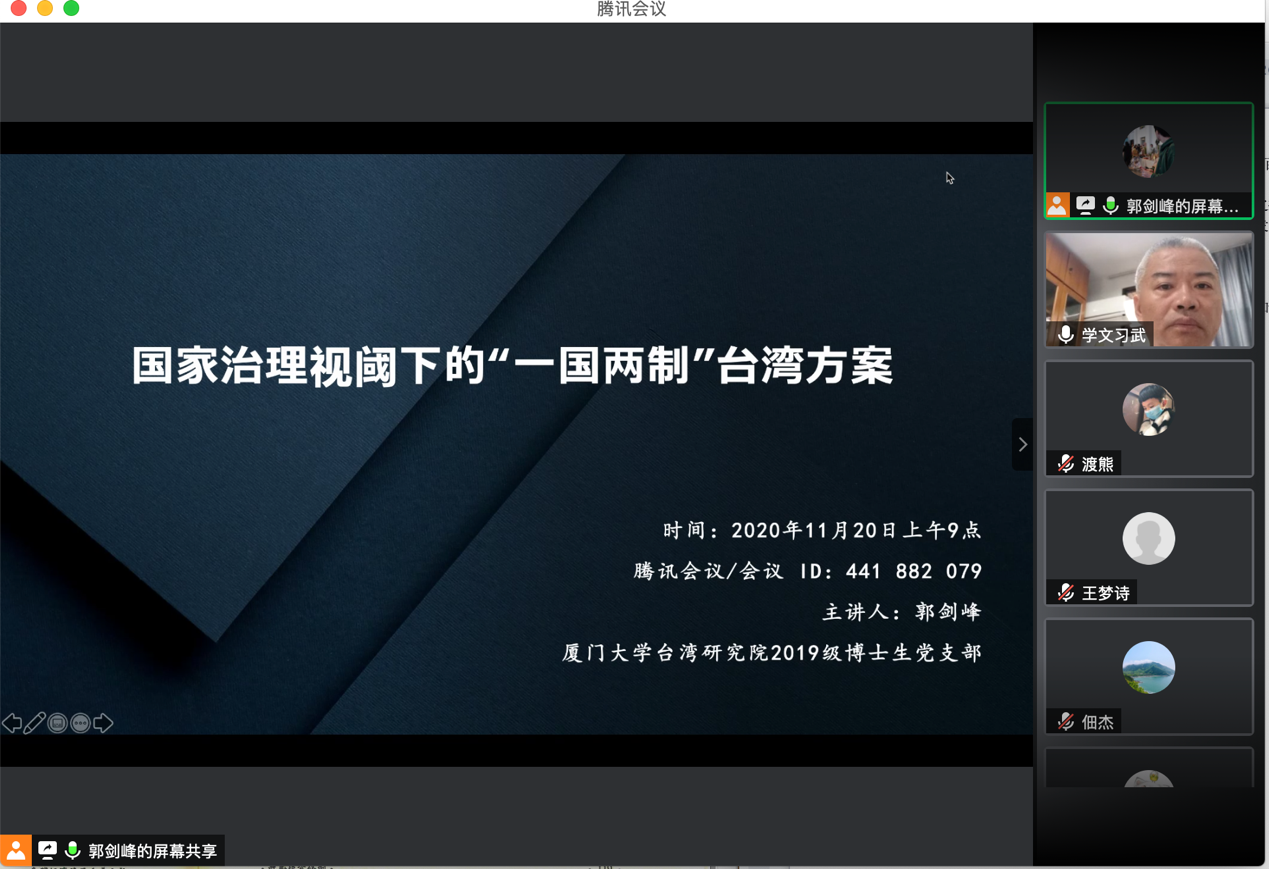Open the slide overview icon
The height and width of the screenshot is (869, 1269).
[58, 723]
